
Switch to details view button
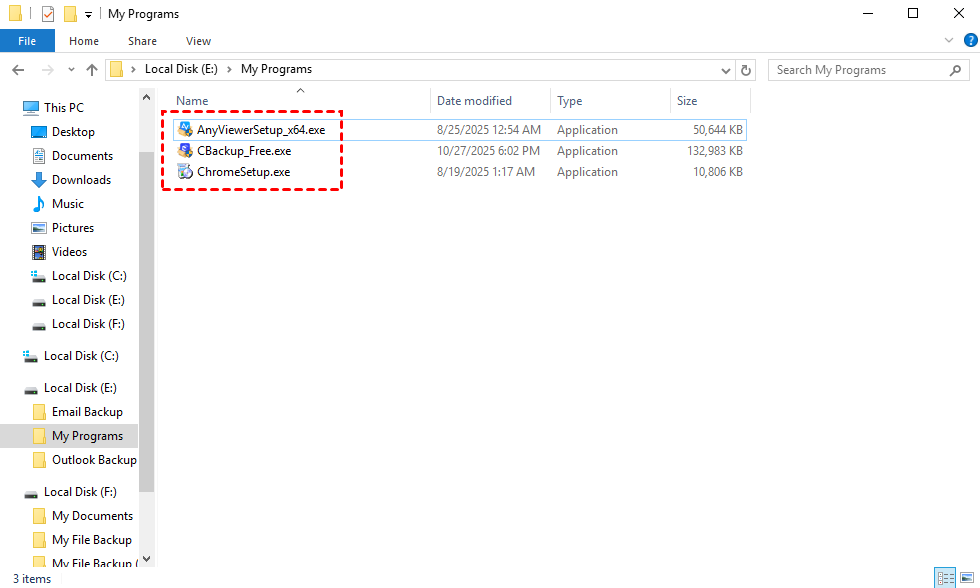[945, 578]
